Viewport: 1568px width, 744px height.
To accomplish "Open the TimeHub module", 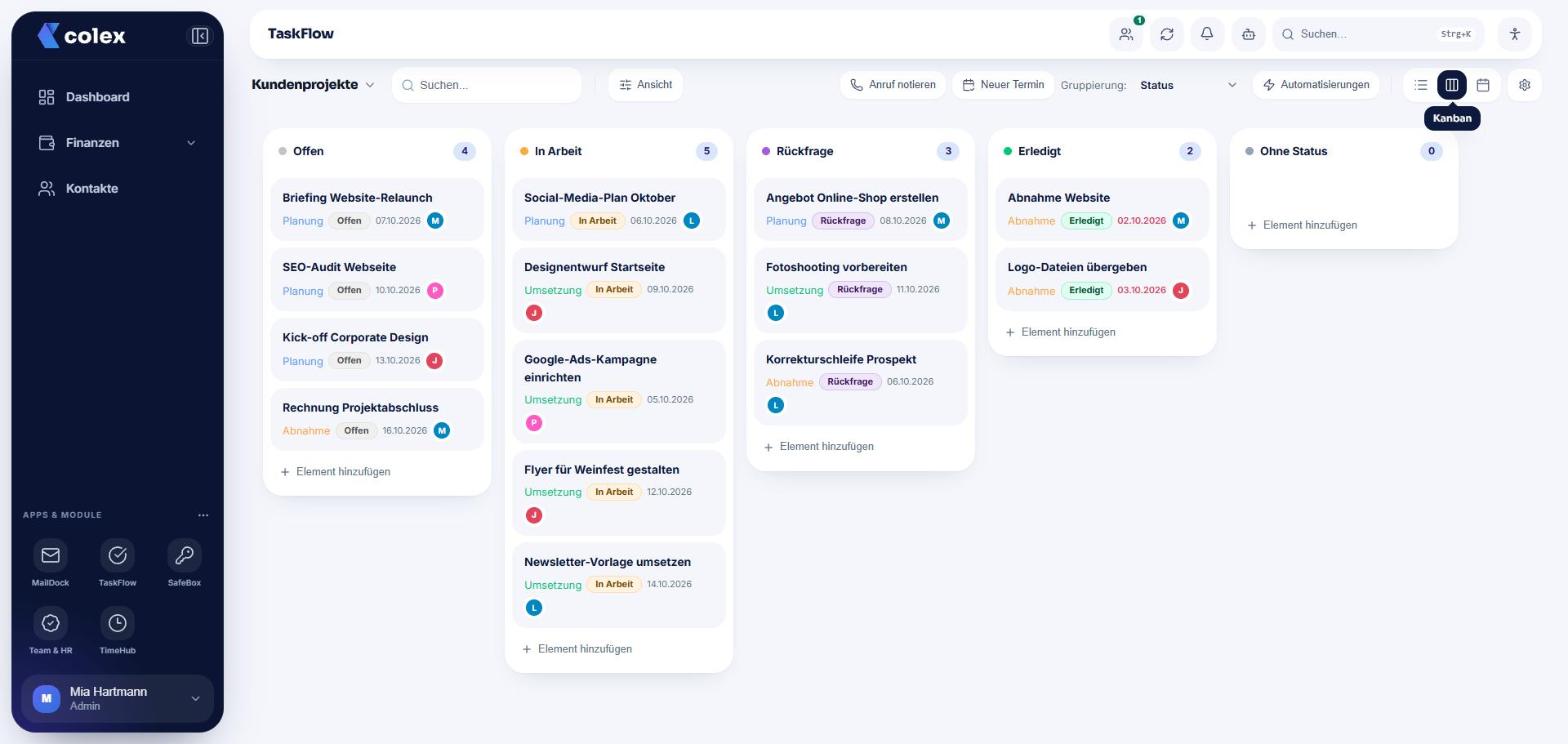I will (117, 631).
